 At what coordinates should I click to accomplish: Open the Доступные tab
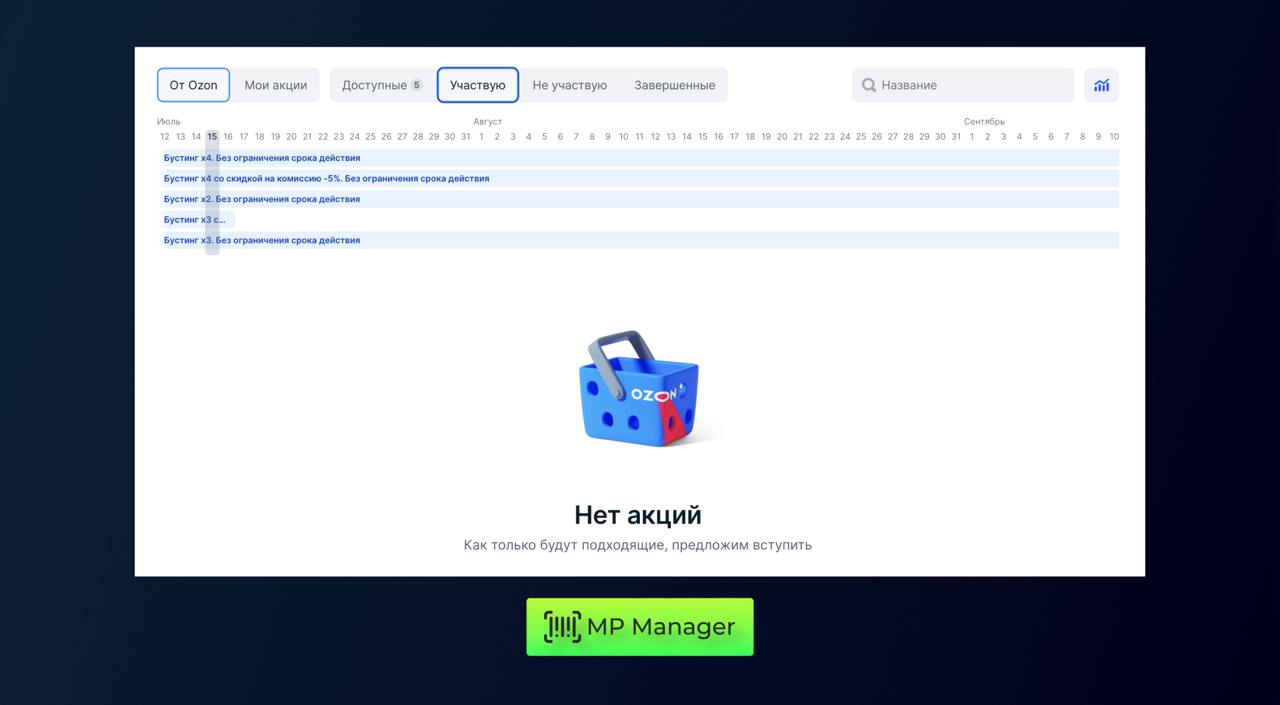point(374,85)
